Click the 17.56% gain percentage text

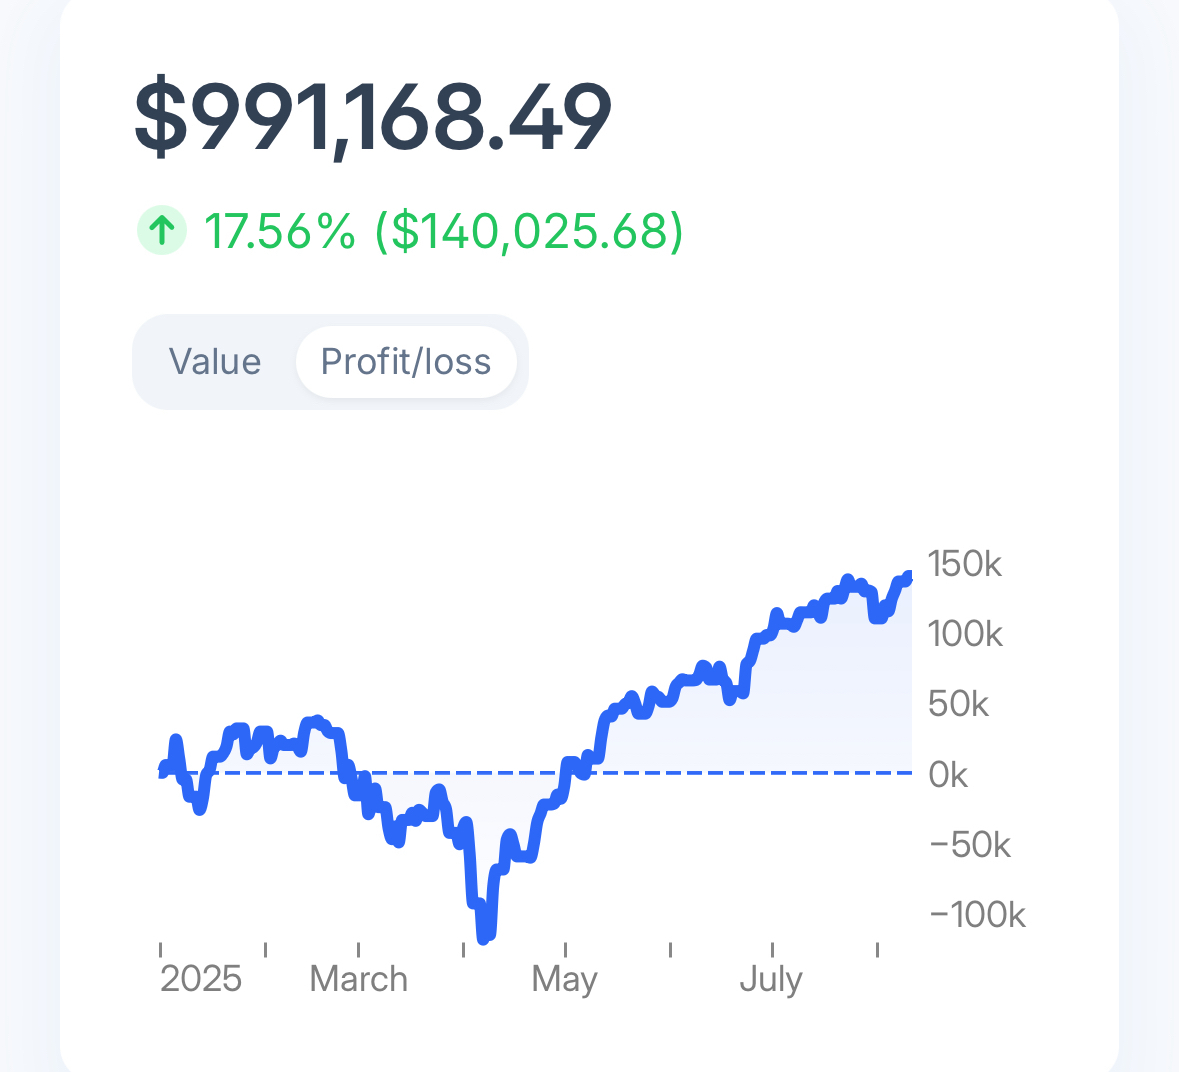[280, 231]
